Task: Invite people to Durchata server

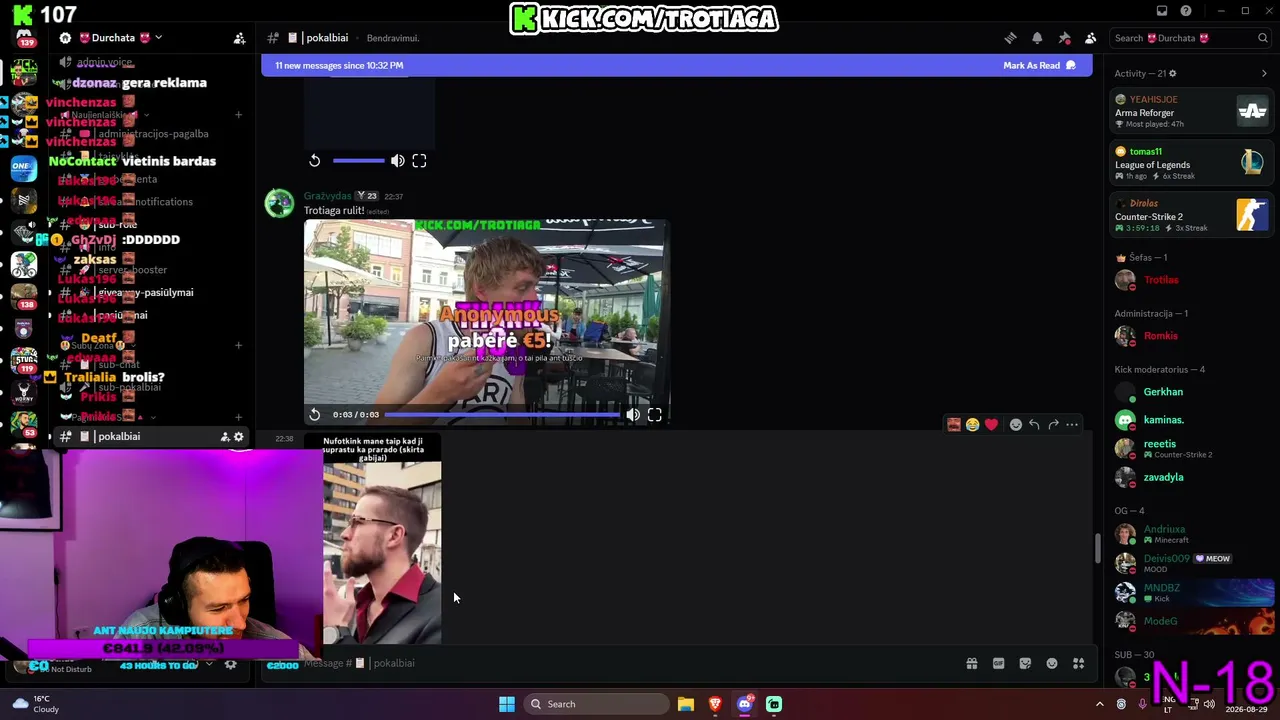Action: pyautogui.click(x=239, y=38)
